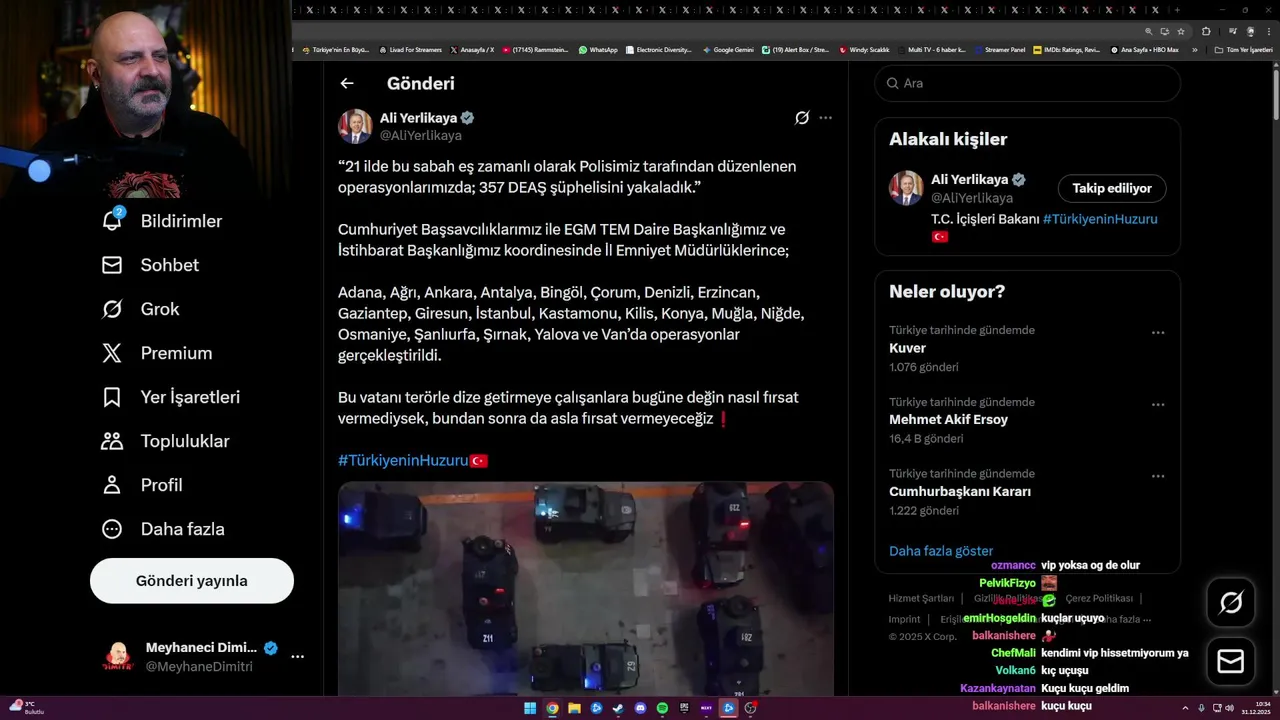Viewport: 1280px width, 720px height.
Task: Open account options next to Meyhaneci Dimitri
Action: pyautogui.click(x=297, y=657)
